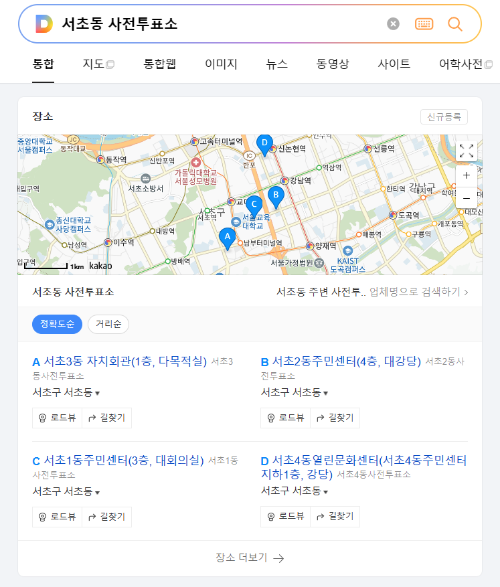The image size is (500, 587).
Task: Click the Daum logo icon
Action: pyautogui.click(x=44, y=24)
